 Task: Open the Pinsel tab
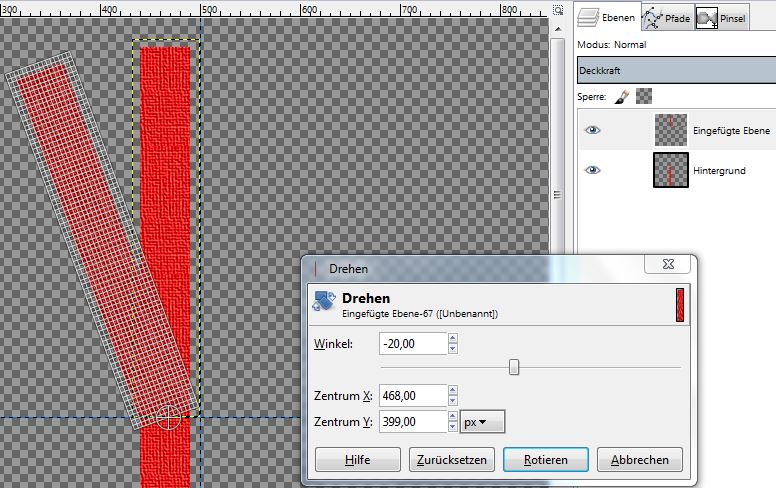720,17
